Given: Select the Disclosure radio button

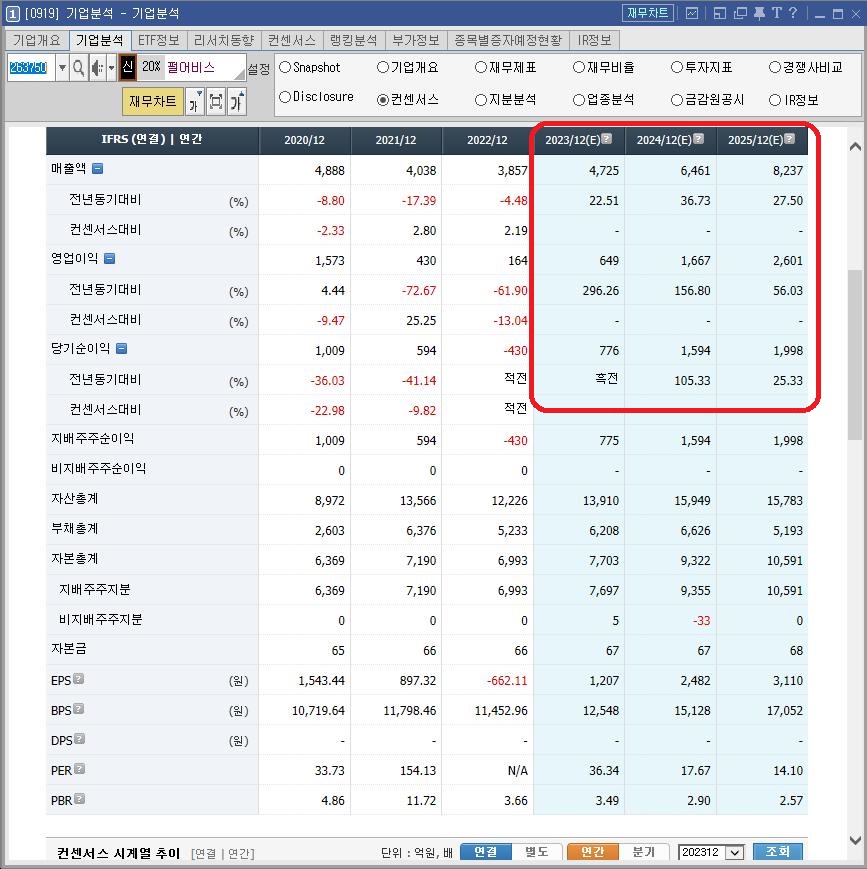Looking at the screenshot, I should [285, 98].
